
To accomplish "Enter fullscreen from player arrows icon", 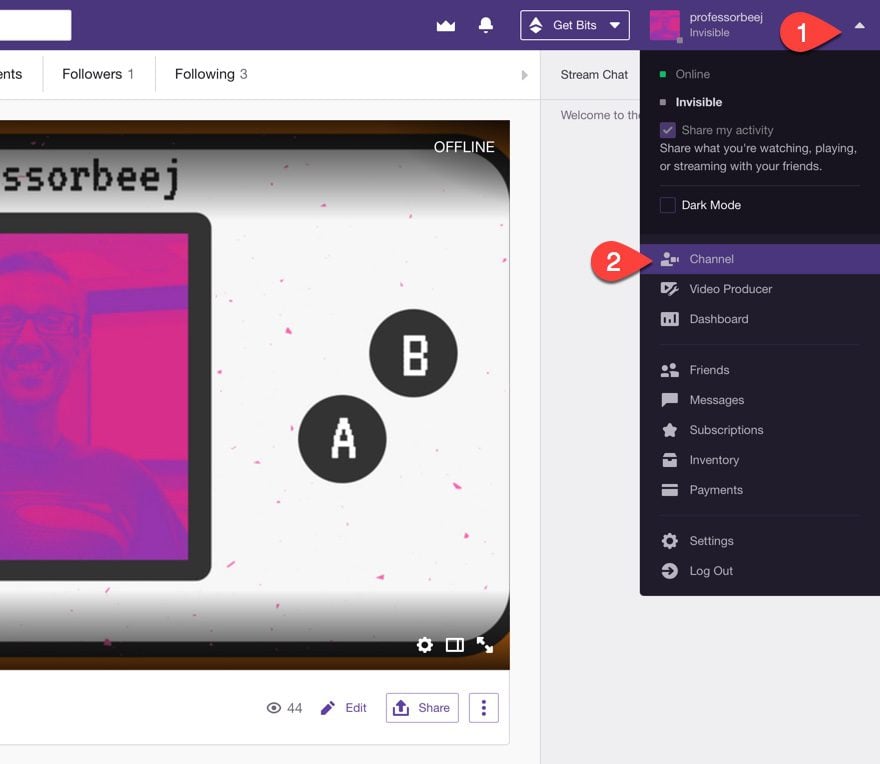I will click(x=485, y=644).
